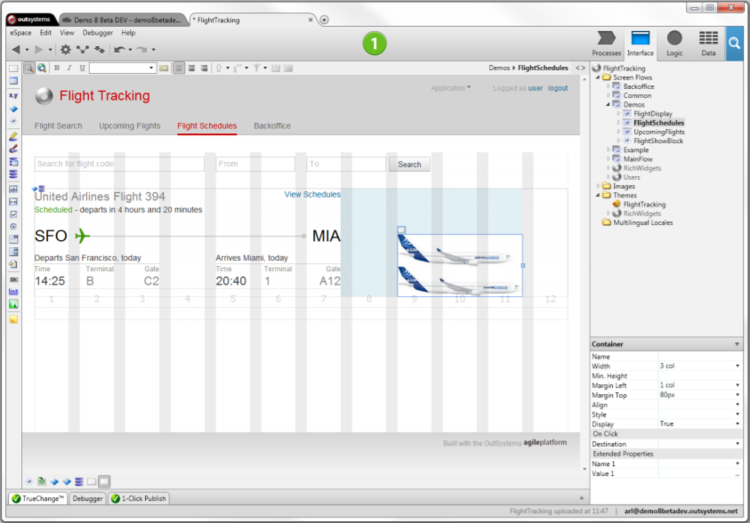
Task: Click the branching merge icon beside the gear
Action: click(83, 49)
